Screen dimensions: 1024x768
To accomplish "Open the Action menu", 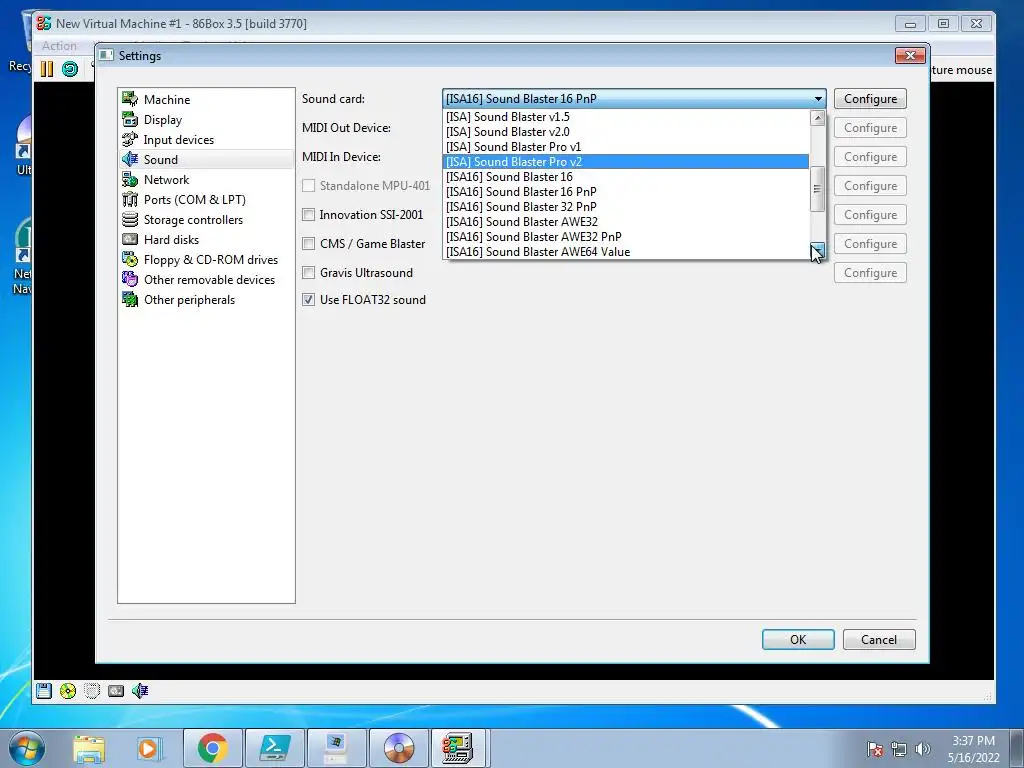I will point(59,46).
